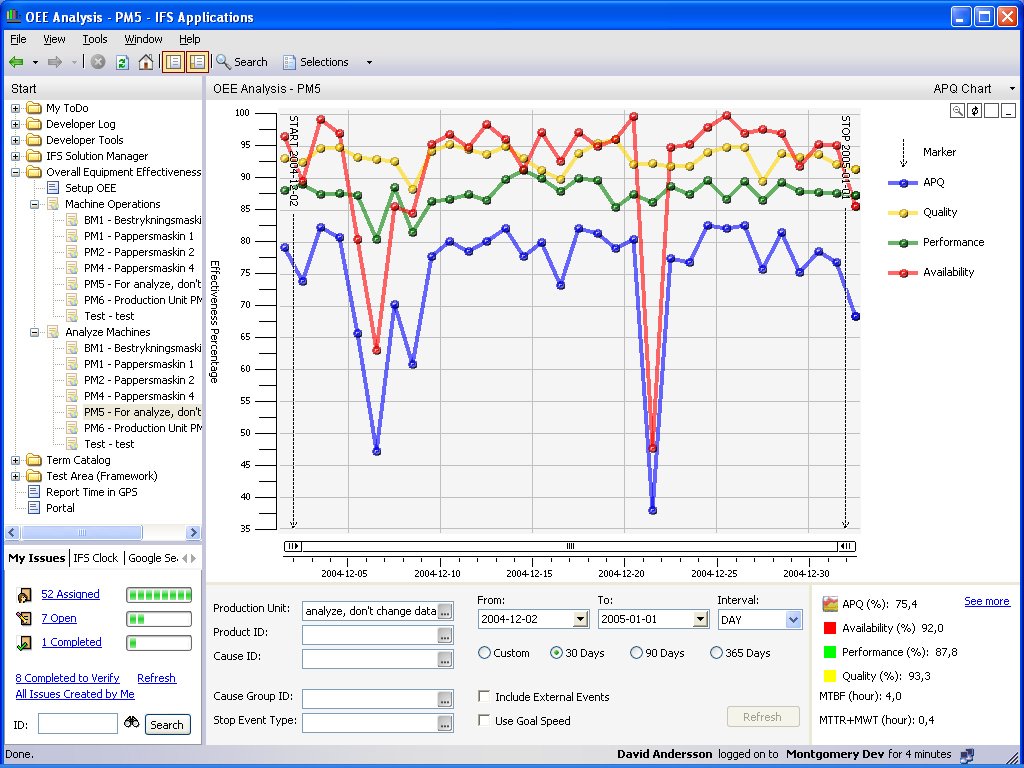
Task: Click the chart underscore minimize icon
Action: pos(1009,110)
